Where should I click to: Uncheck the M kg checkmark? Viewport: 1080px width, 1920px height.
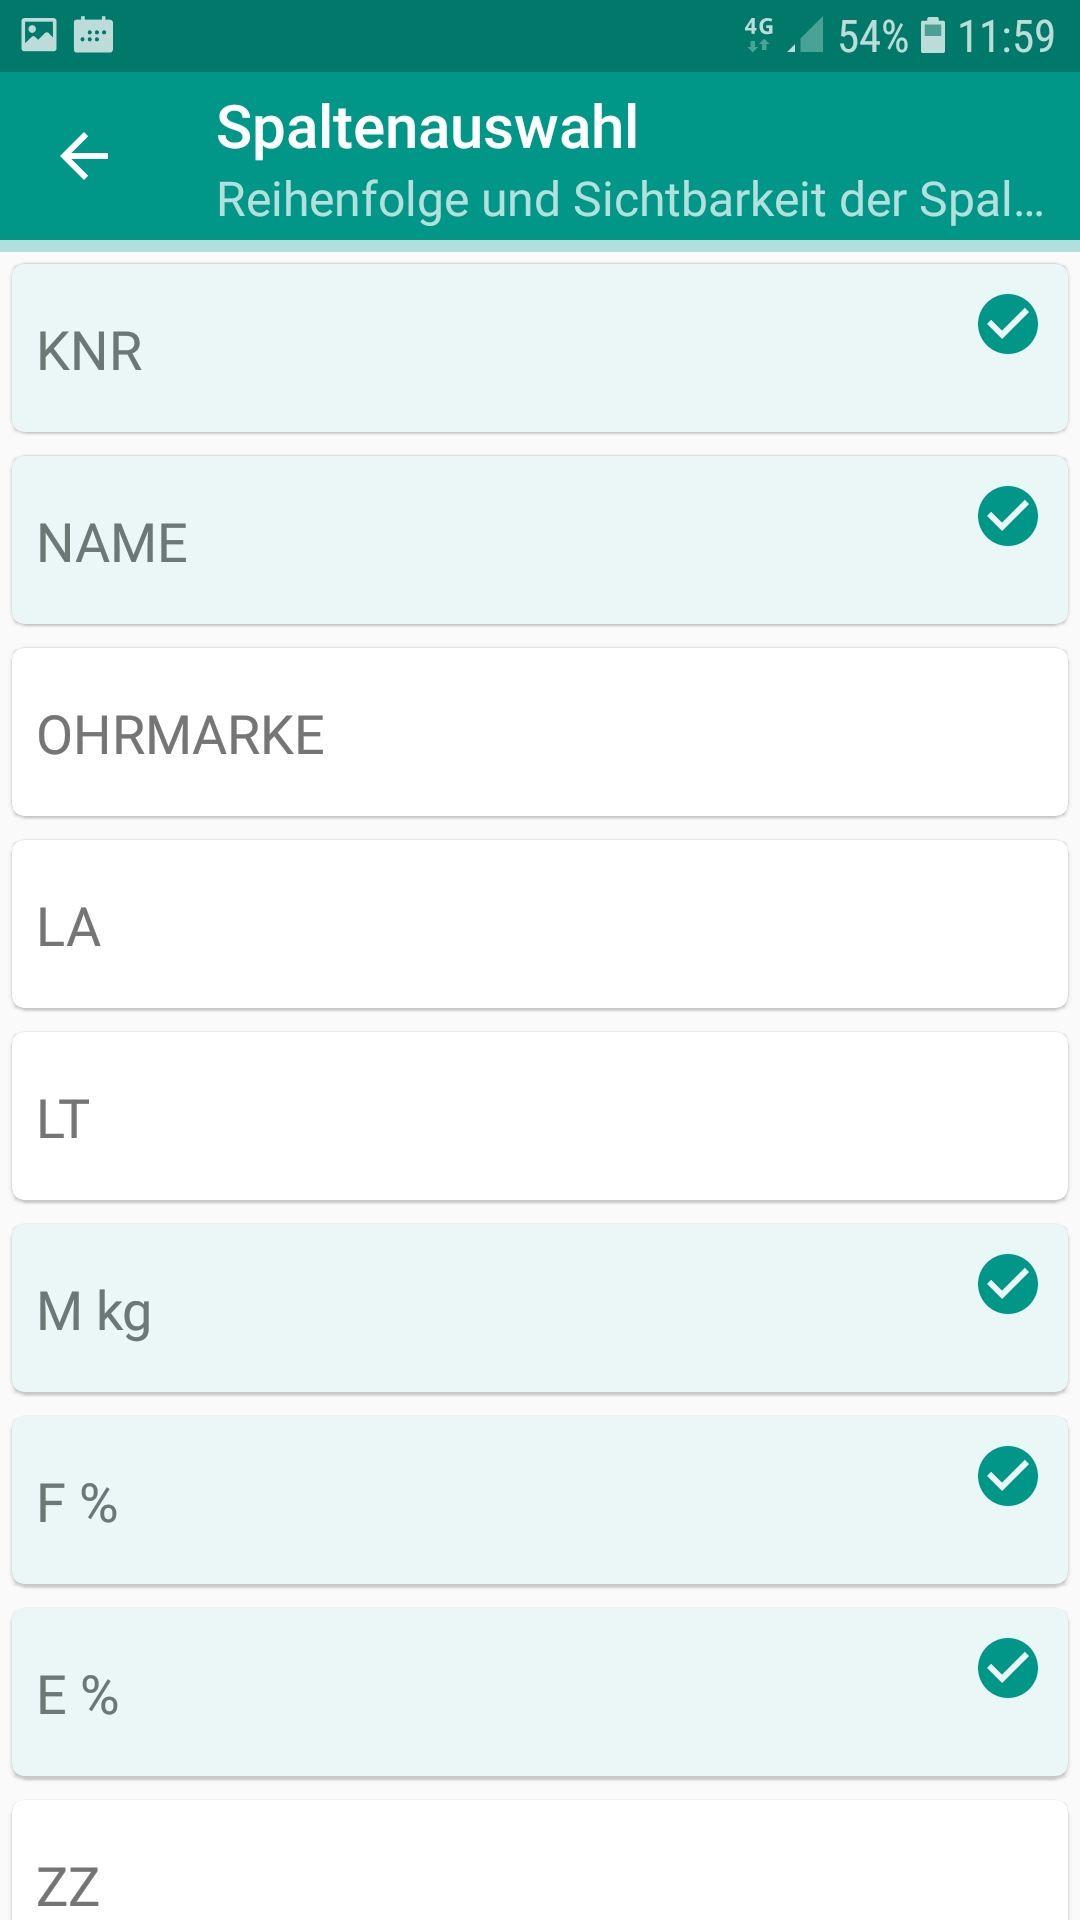[1007, 1285]
